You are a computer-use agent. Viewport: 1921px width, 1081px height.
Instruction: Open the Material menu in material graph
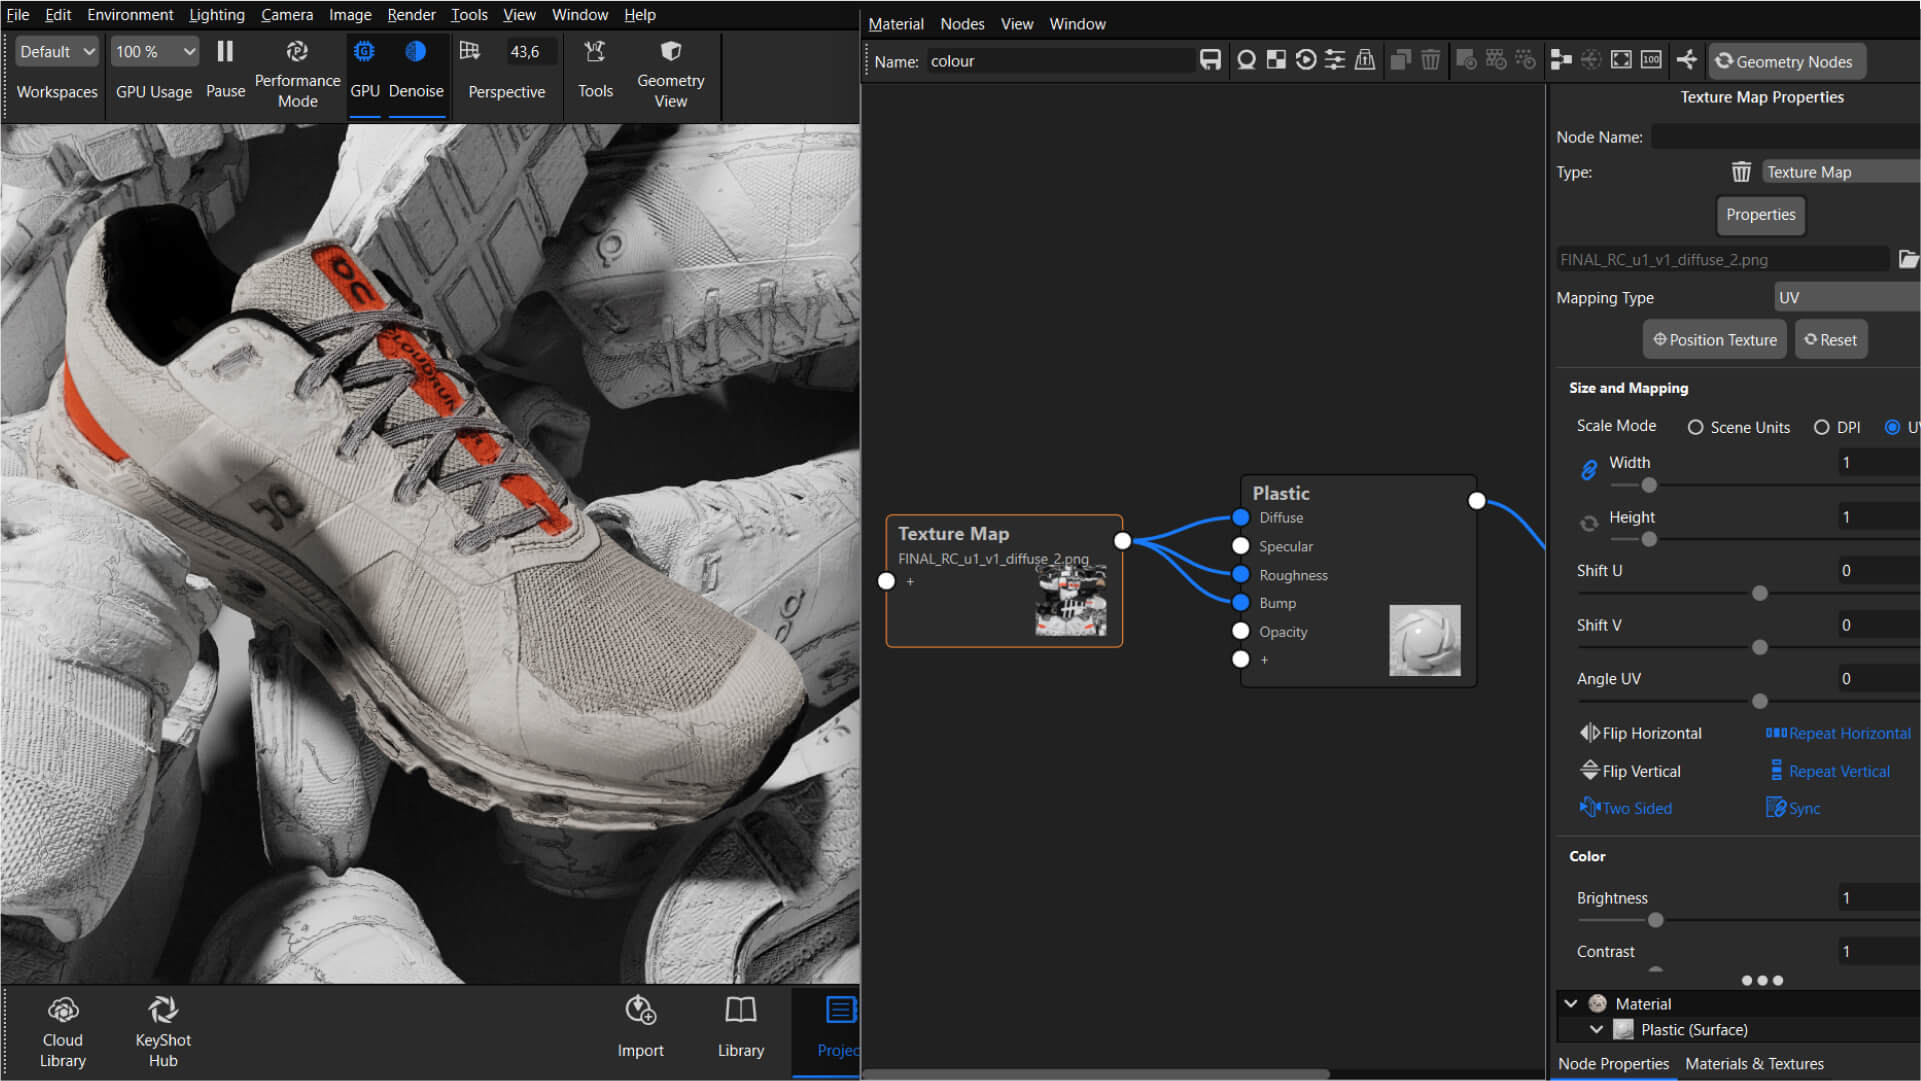tap(895, 24)
